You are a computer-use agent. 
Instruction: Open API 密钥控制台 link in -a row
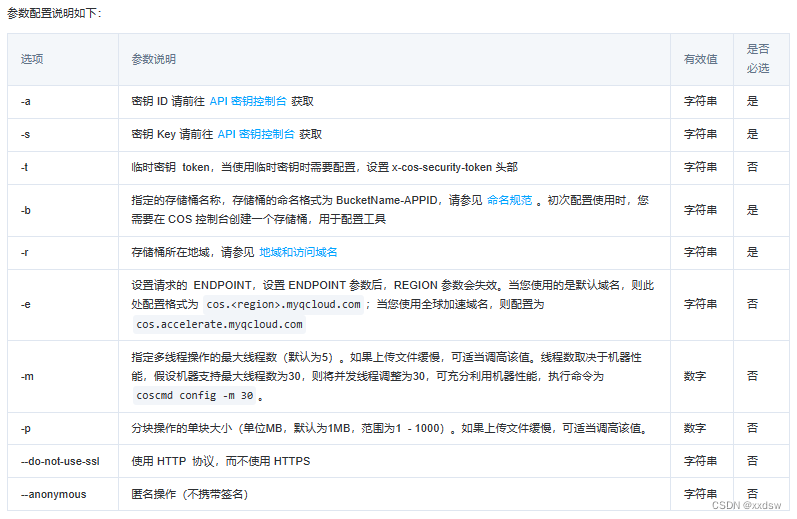click(x=248, y=101)
